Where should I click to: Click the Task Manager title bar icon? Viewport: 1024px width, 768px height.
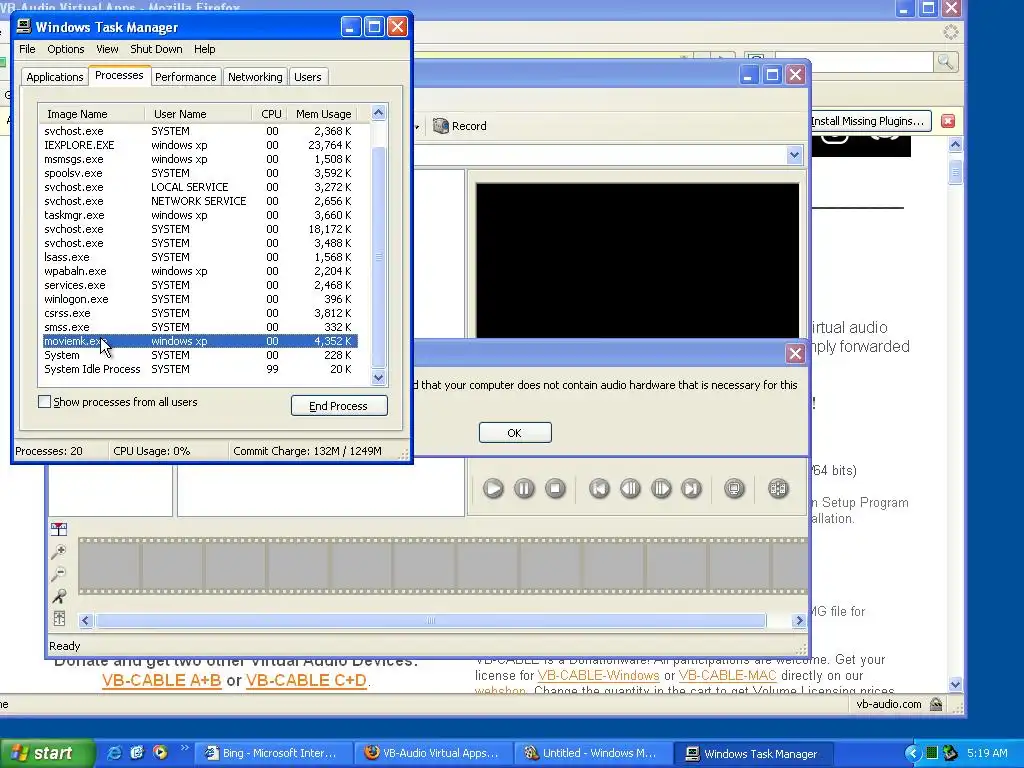tap(24, 27)
